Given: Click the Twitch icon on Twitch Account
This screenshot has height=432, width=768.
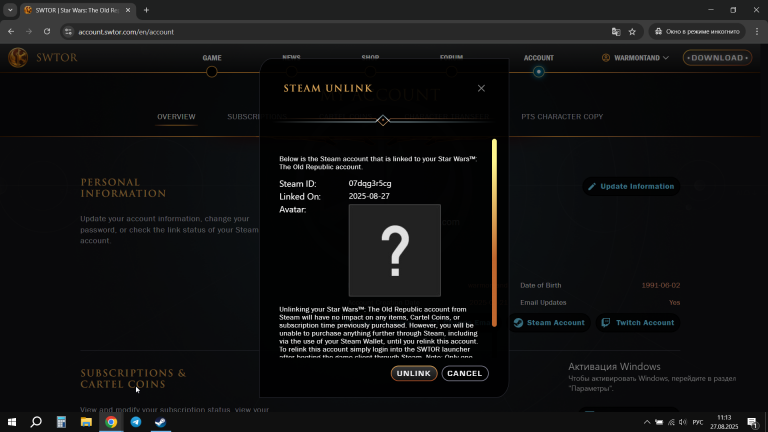Looking at the screenshot, I should (605, 323).
